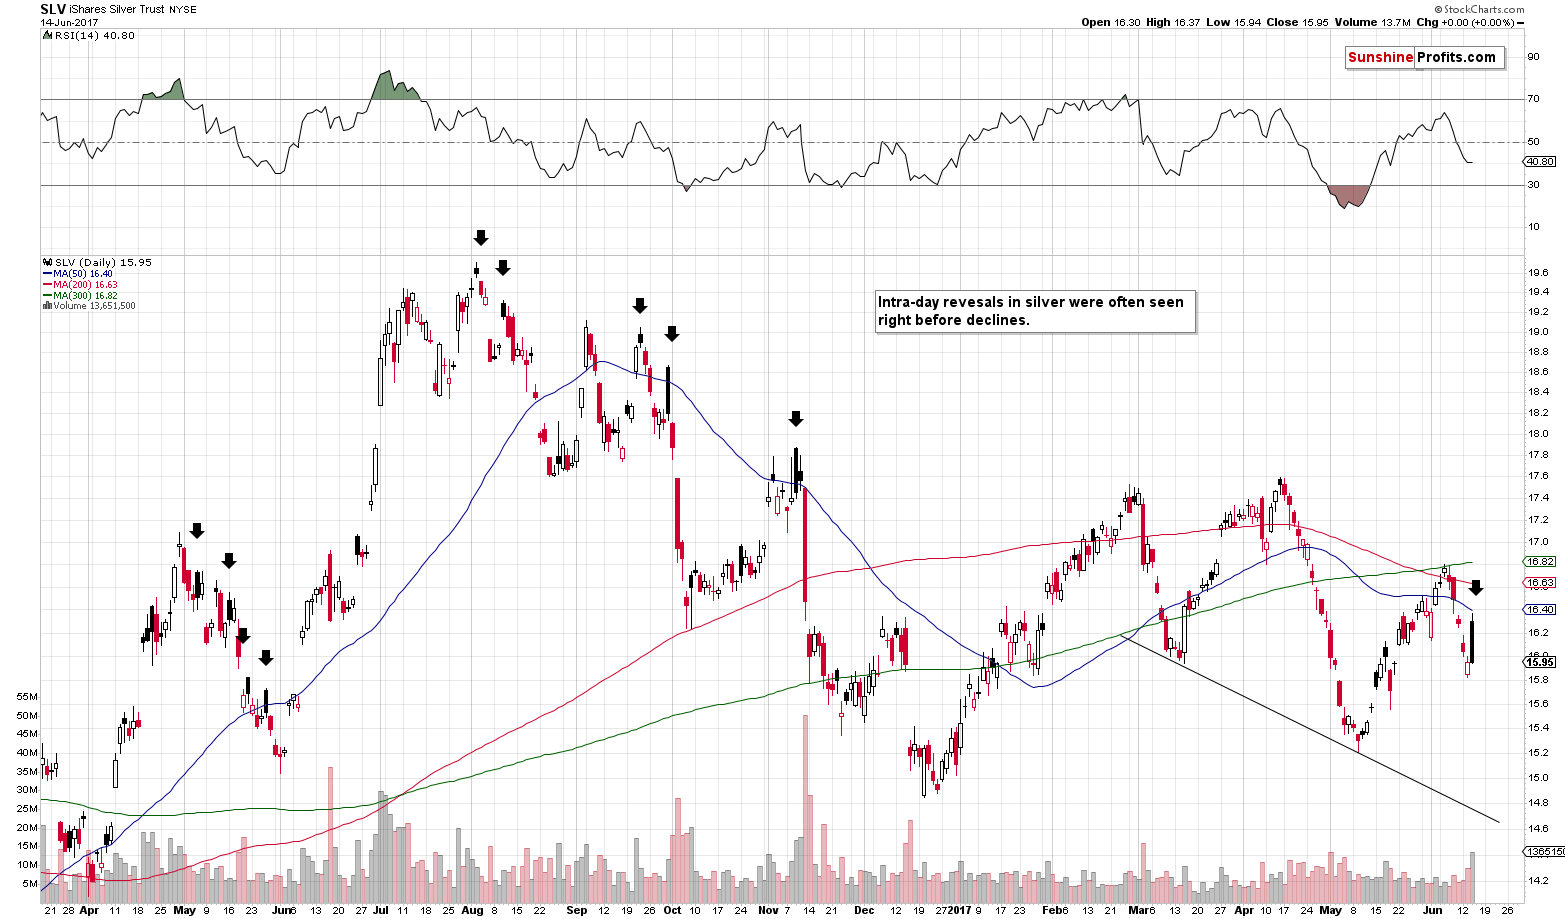This screenshot has height=919, width=1565.
Task: Click the Jun label at the right end of the date axis
Action: click(1433, 911)
